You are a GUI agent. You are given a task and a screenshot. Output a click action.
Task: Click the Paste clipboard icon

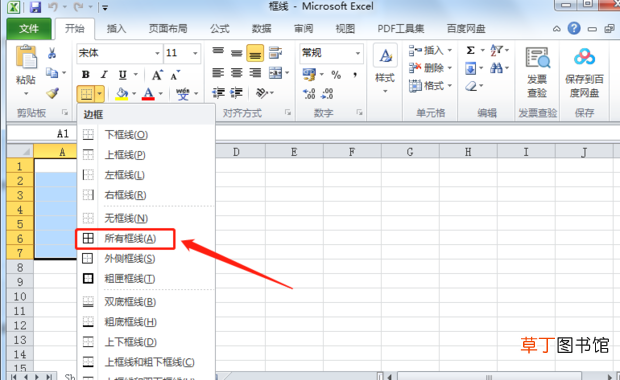coord(26,57)
